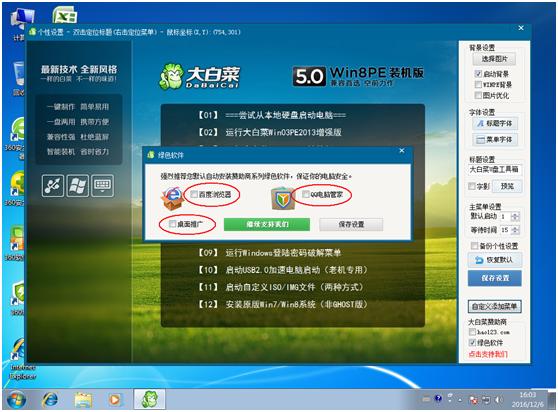Tick the 百度浏览器 checkbox

pyautogui.click(x=194, y=194)
